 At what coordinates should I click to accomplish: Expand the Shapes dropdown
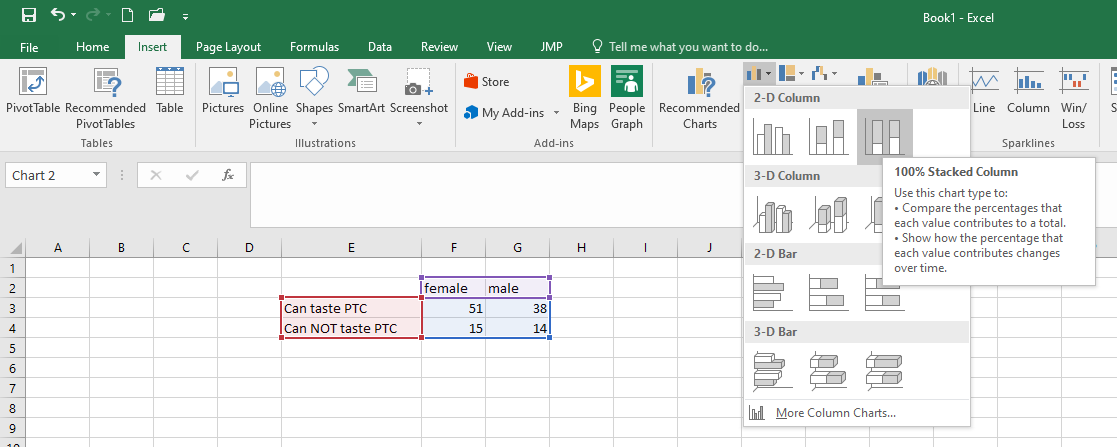[314, 123]
